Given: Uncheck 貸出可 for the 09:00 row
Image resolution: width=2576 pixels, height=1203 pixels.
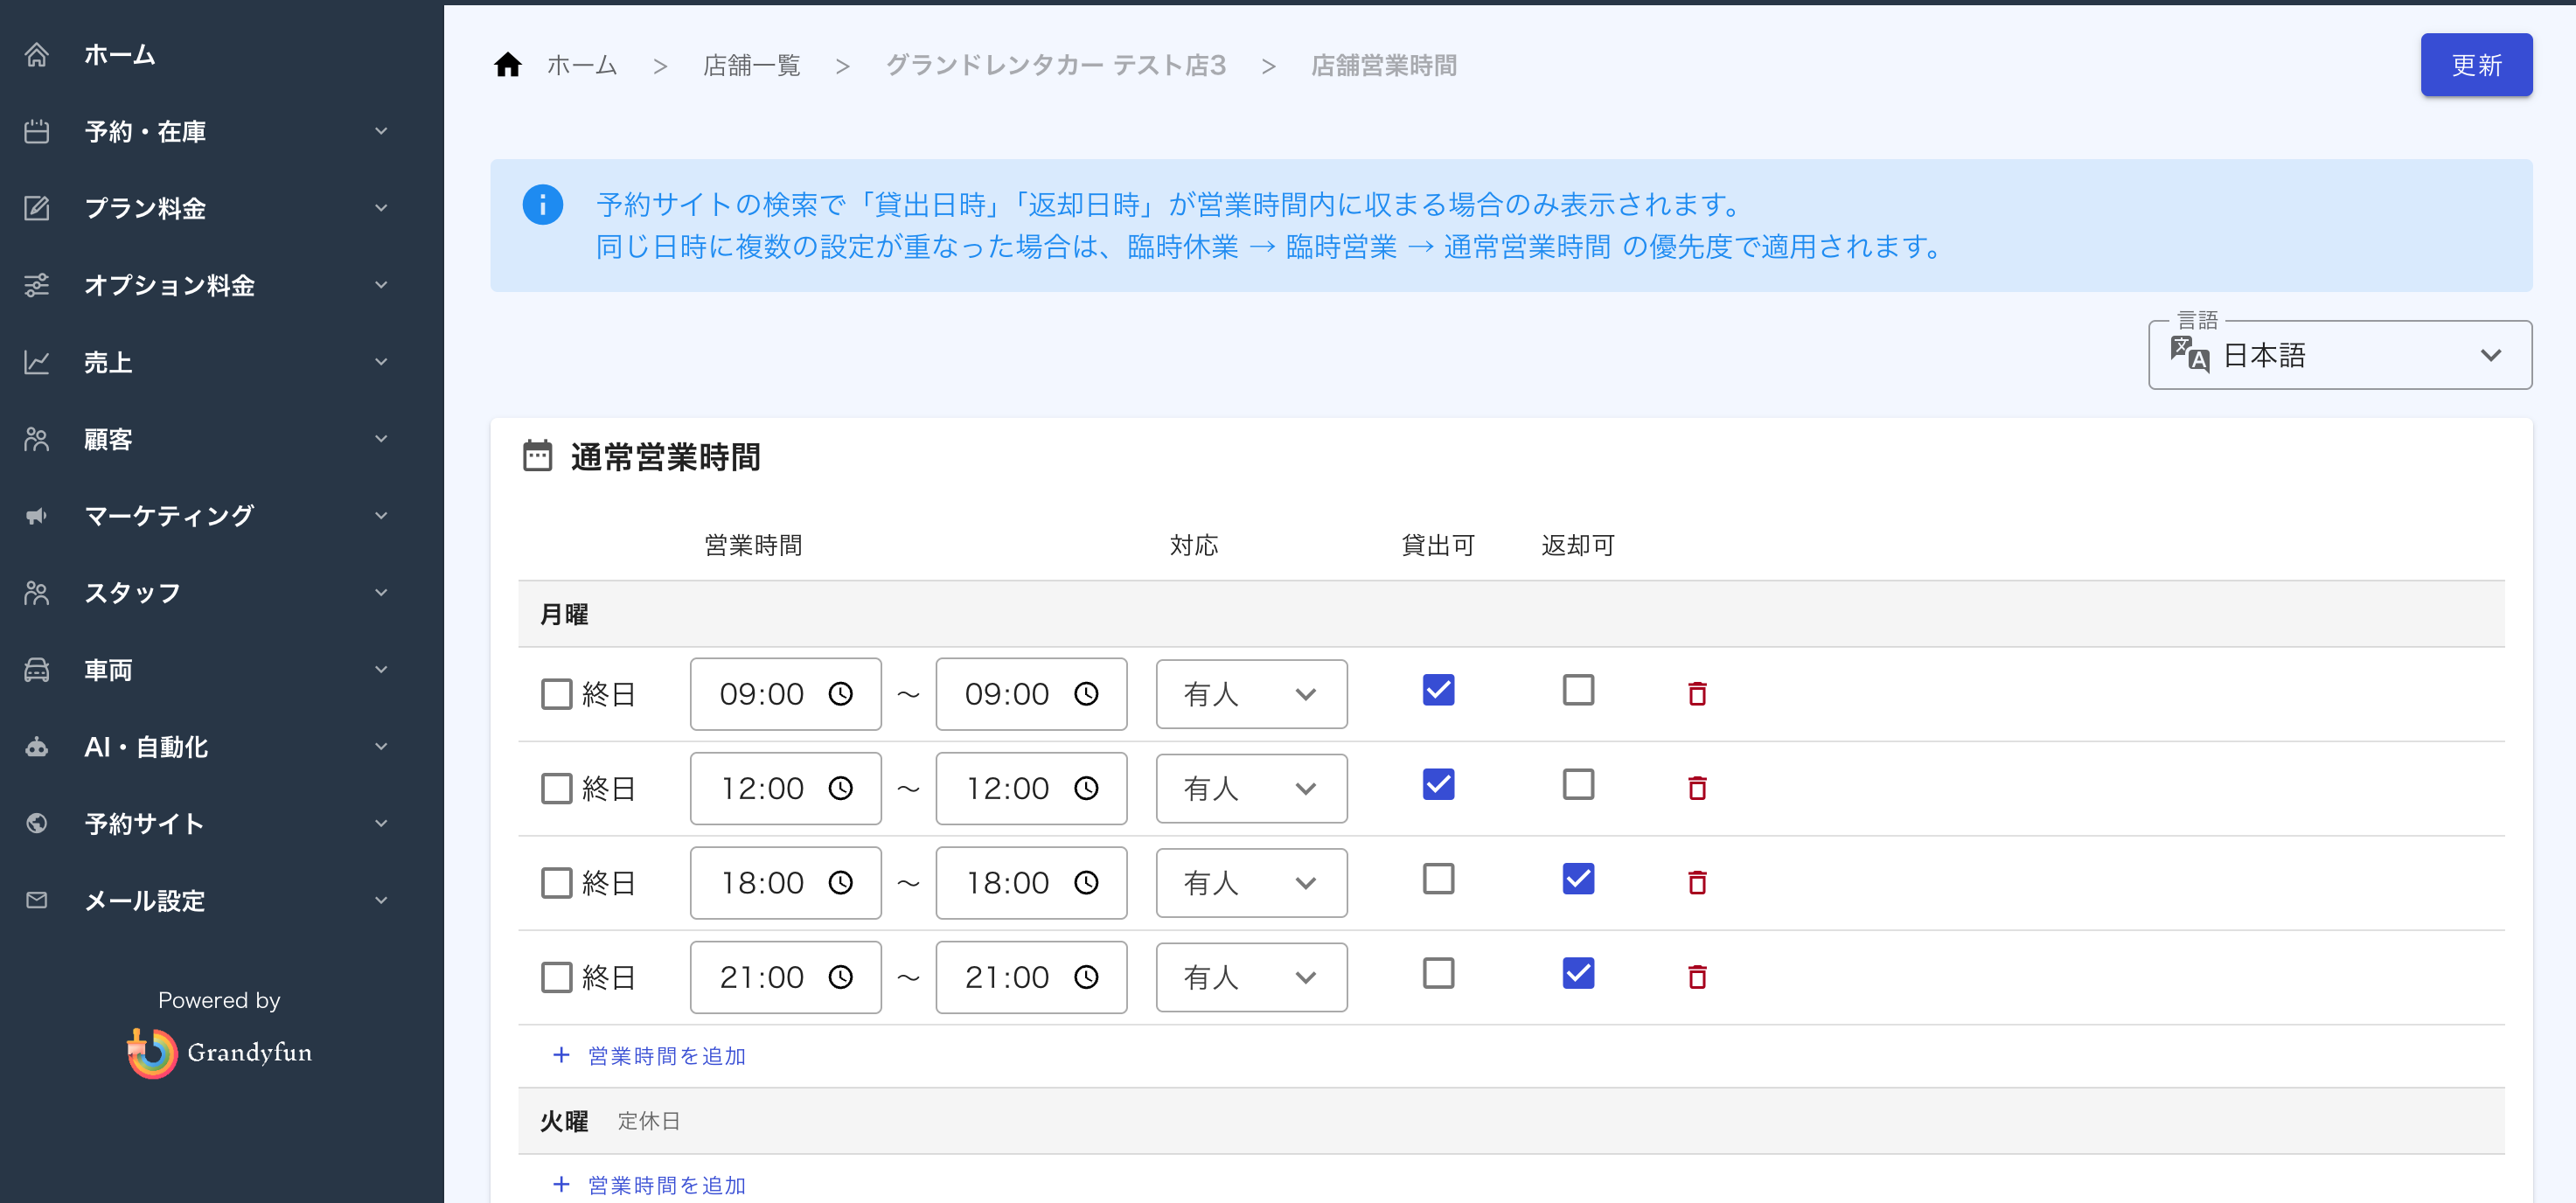Looking at the screenshot, I should (x=1438, y=690).
